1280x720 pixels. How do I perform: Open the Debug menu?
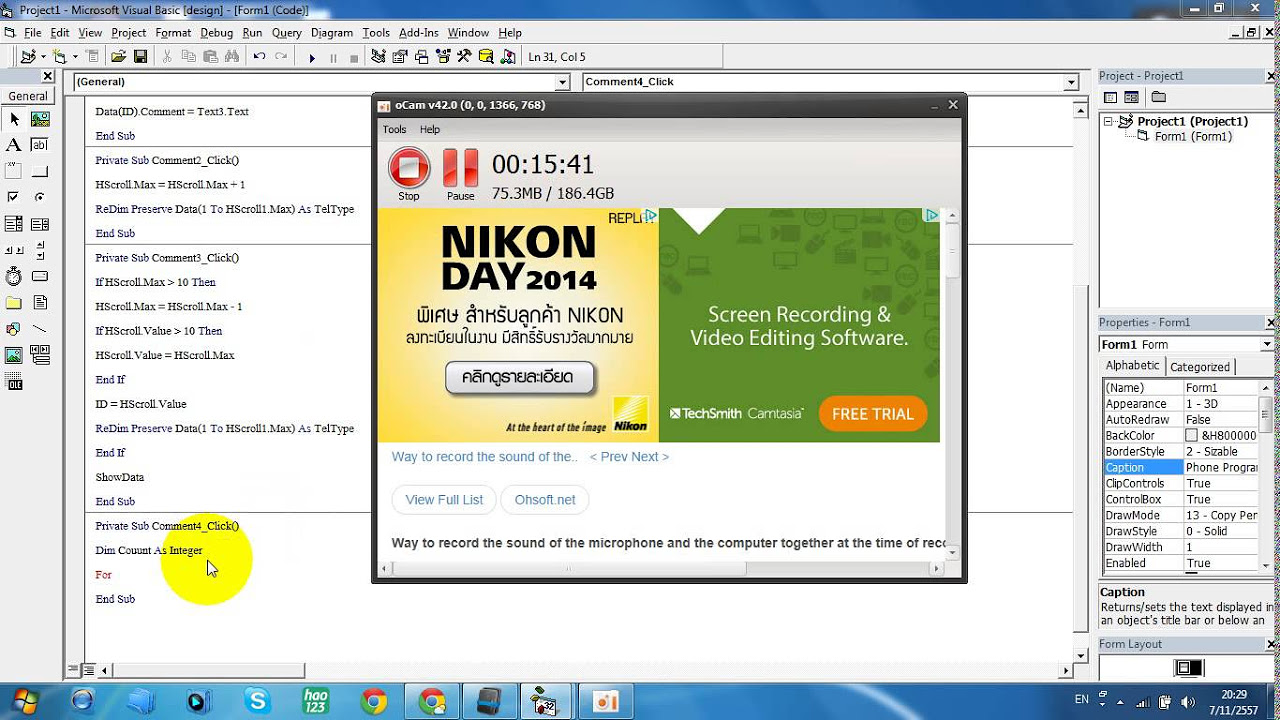click(216, 33)
